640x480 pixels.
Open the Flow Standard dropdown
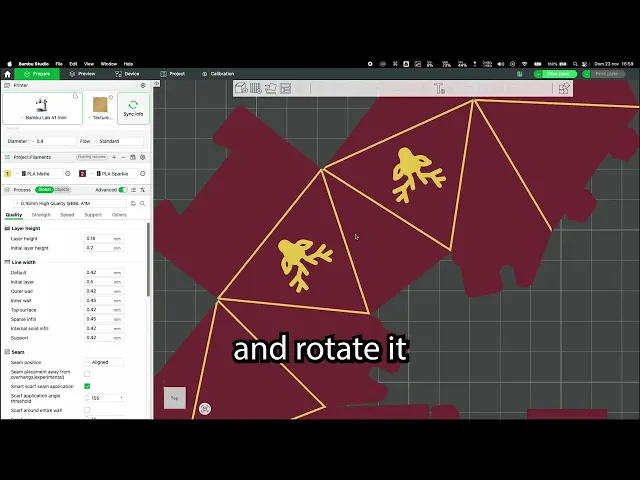pyautogui.click(x=119, y=141)
